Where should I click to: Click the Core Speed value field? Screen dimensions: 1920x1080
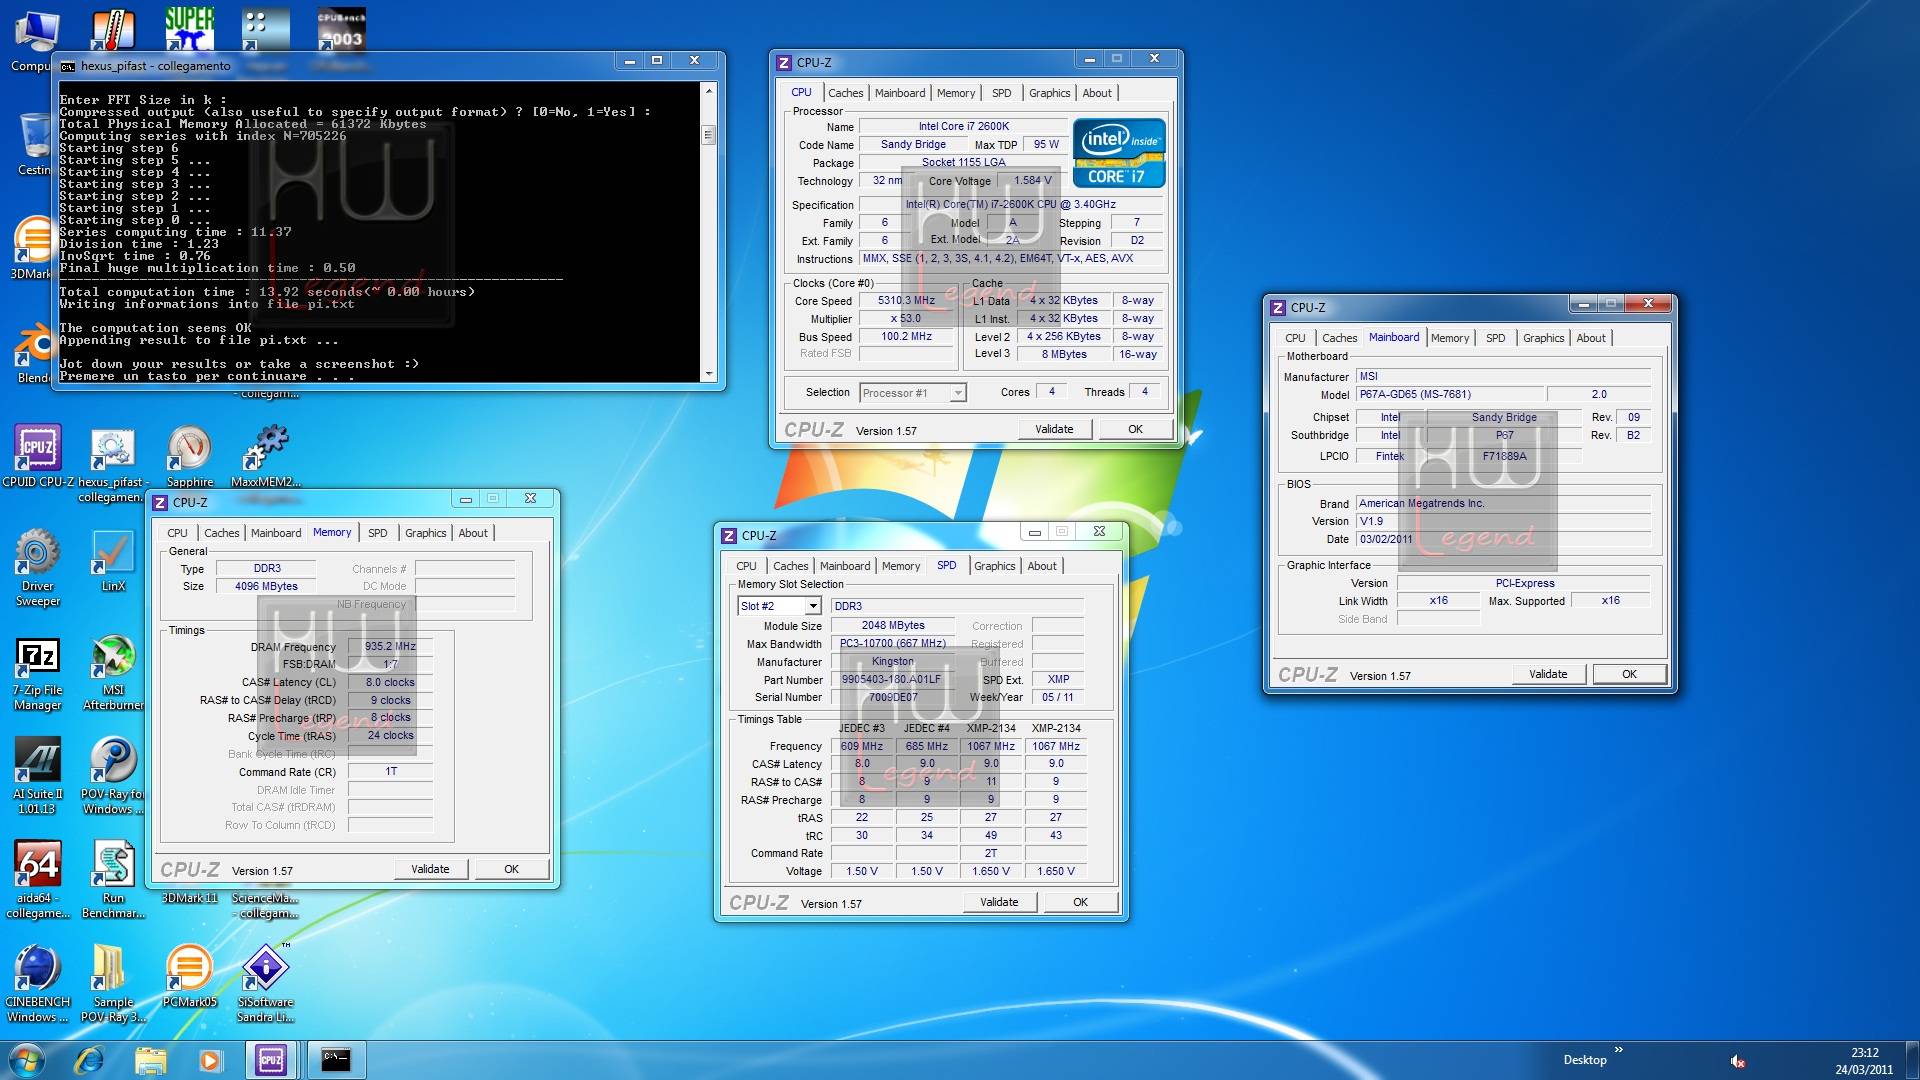tap(906, 300)
